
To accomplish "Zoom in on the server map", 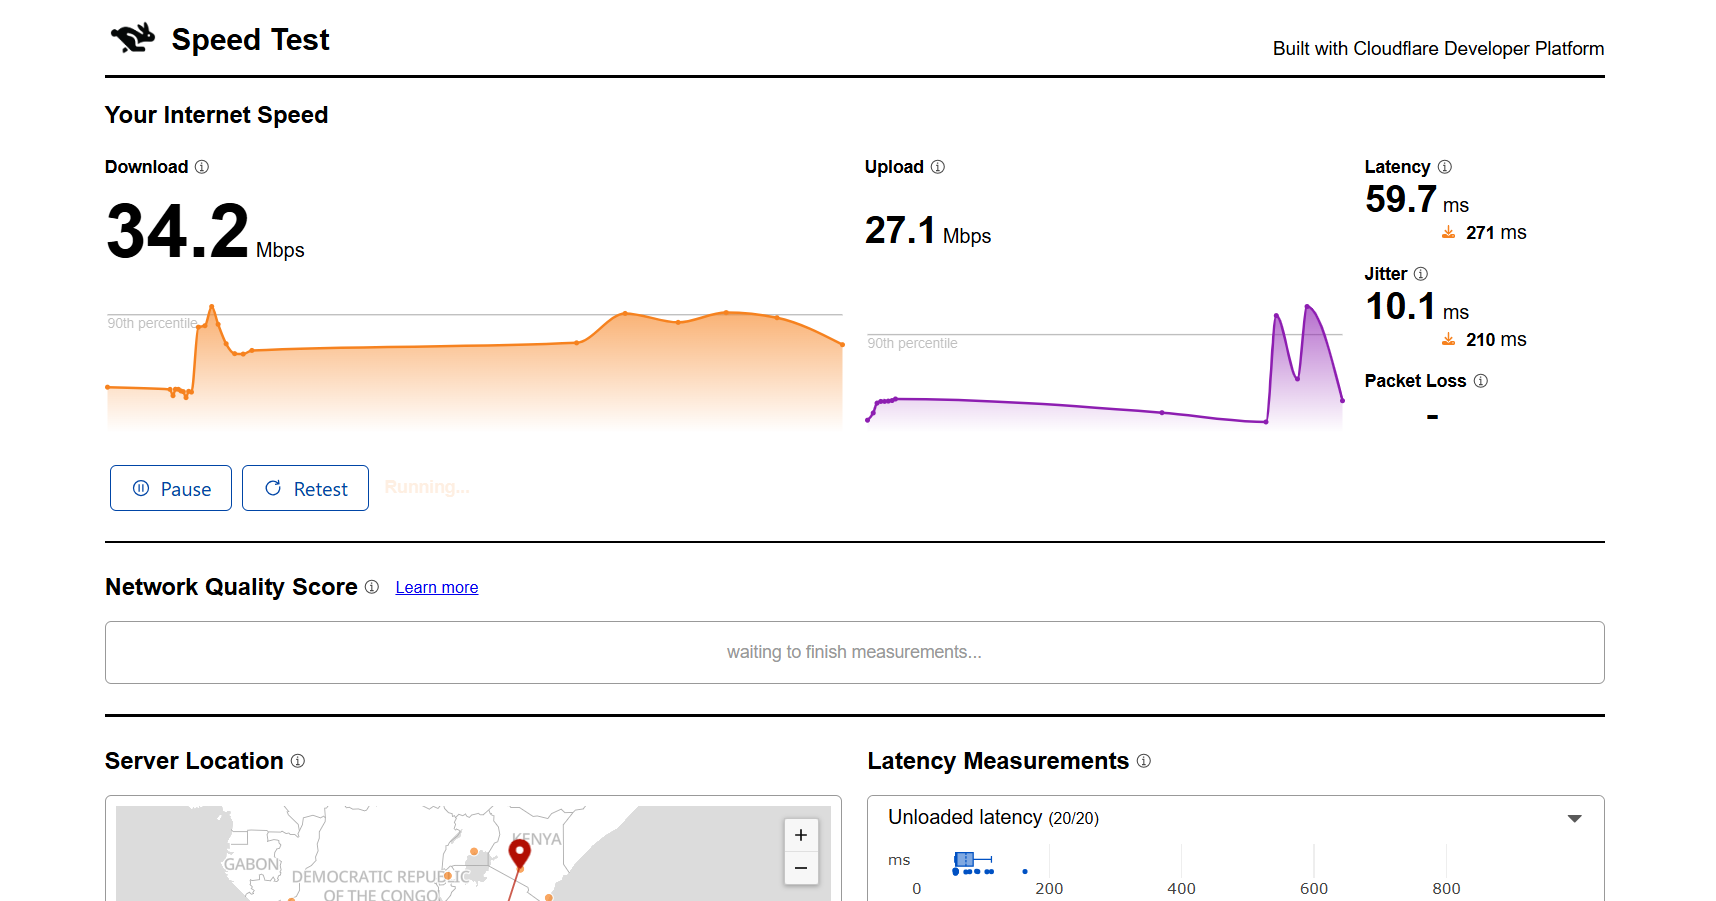I will 801,835.
